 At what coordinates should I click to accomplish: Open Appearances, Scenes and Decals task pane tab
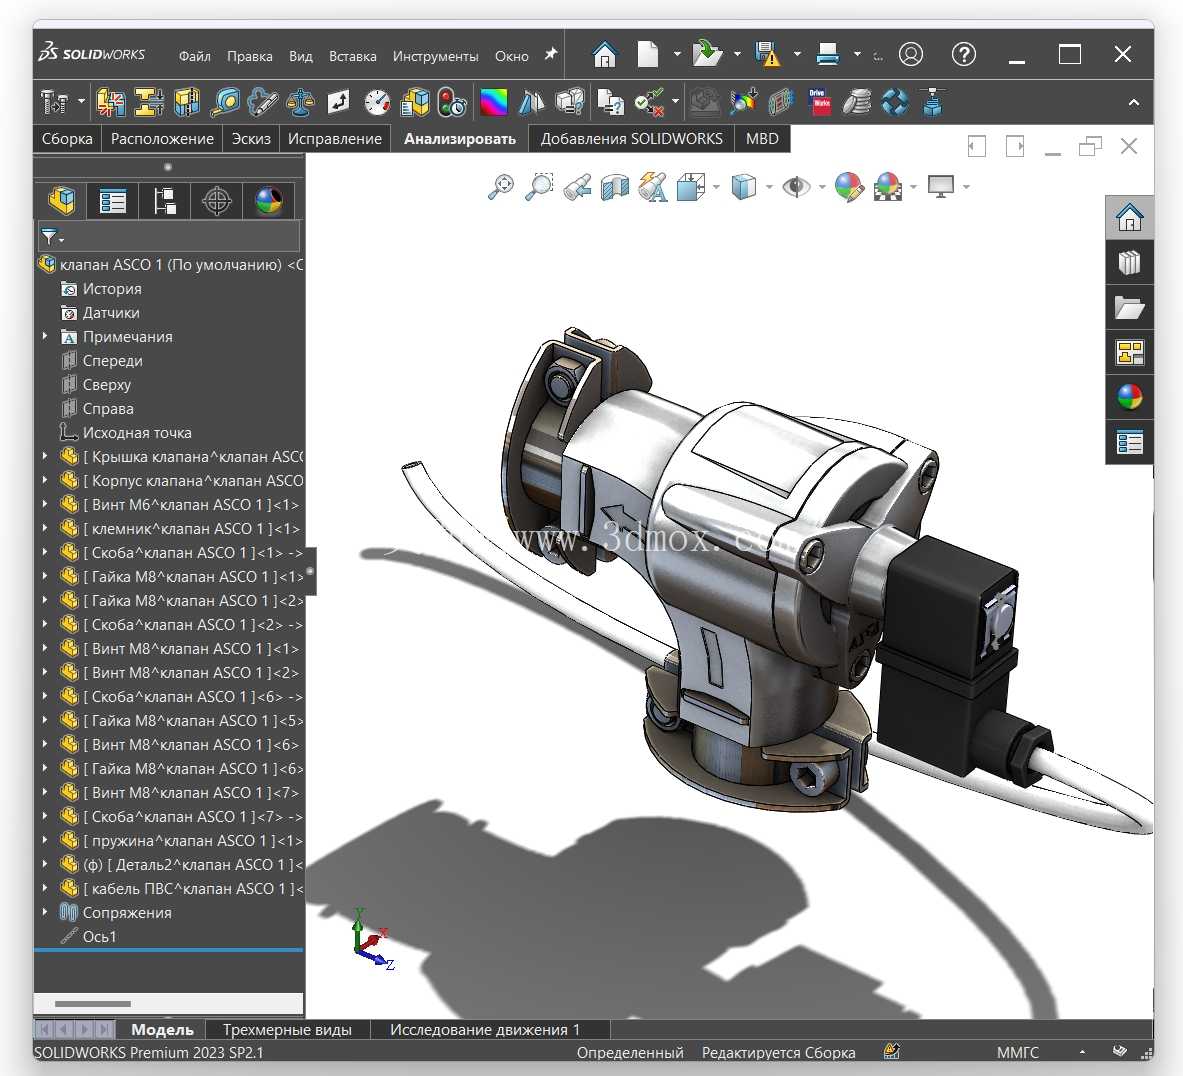point(1129,397)
